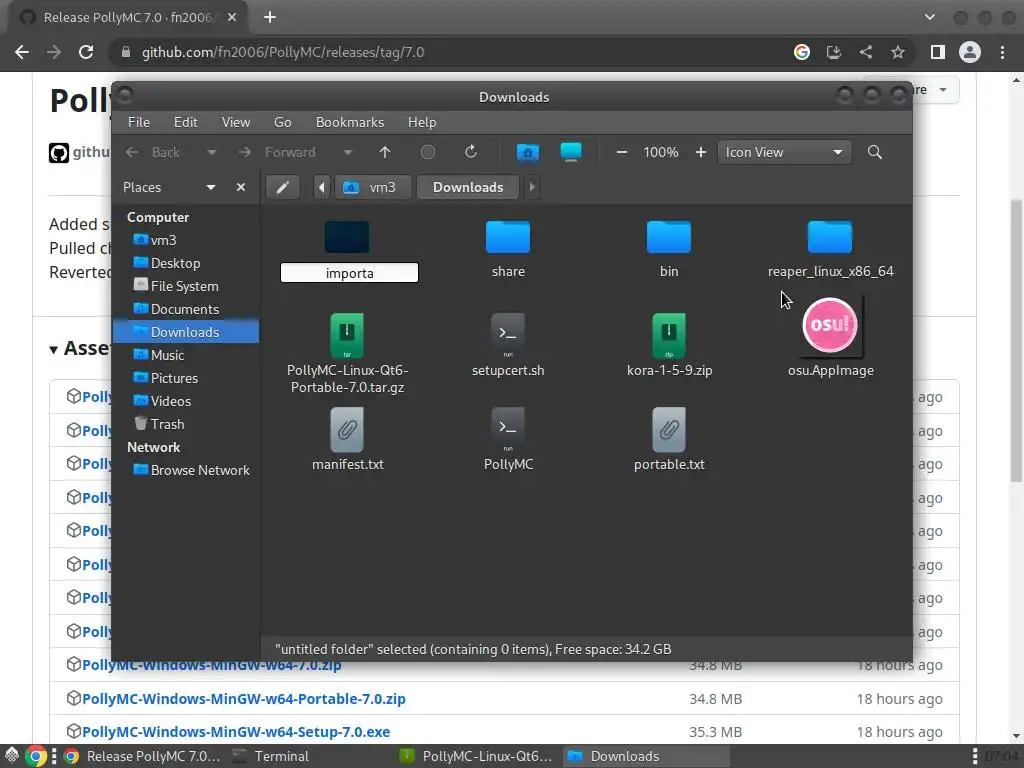The image size is (1024, 768).
Task: Click Chrome address bar URL
Action: tap(283, 52)
